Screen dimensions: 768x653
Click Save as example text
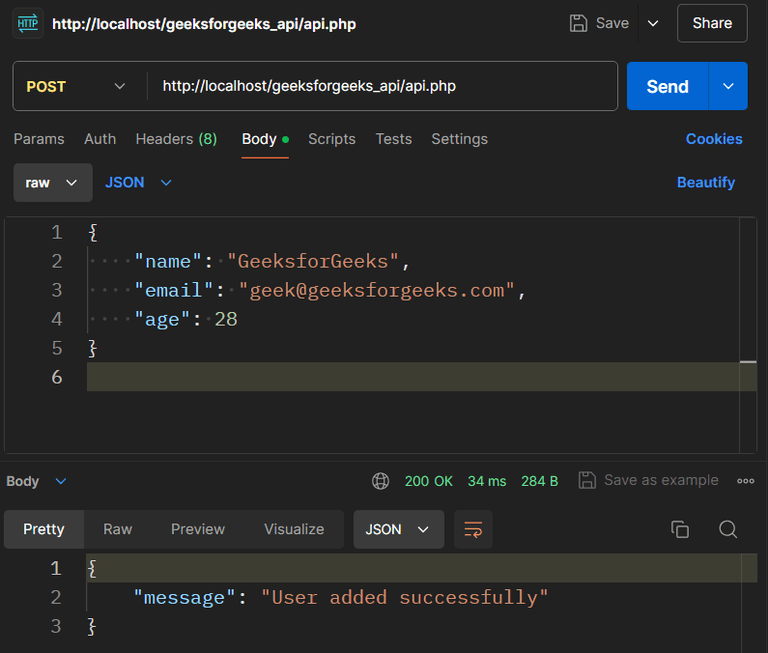pos(661,480)
